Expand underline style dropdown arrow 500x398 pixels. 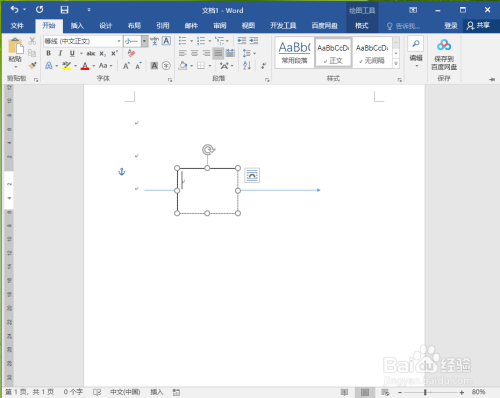(81, 53)
